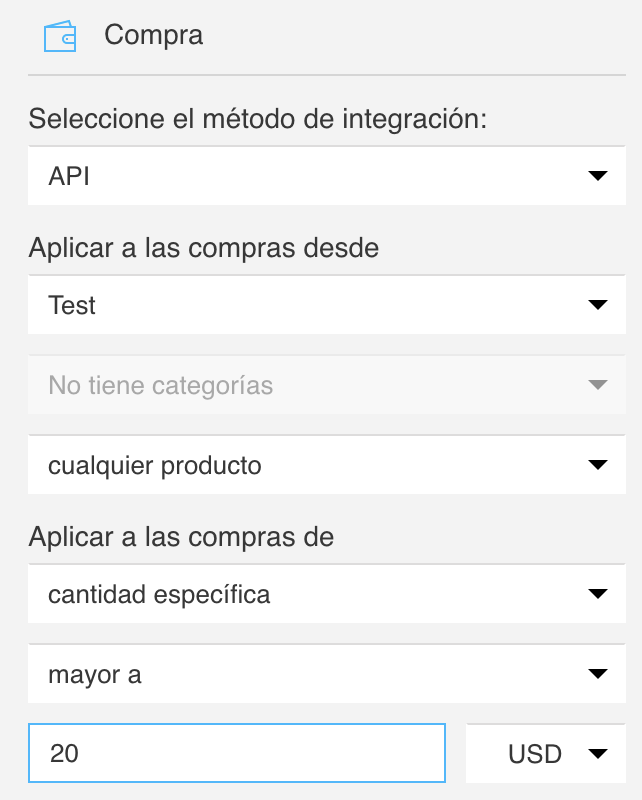Click the disabled No tiene categorías dropdown

coord(327,385)
